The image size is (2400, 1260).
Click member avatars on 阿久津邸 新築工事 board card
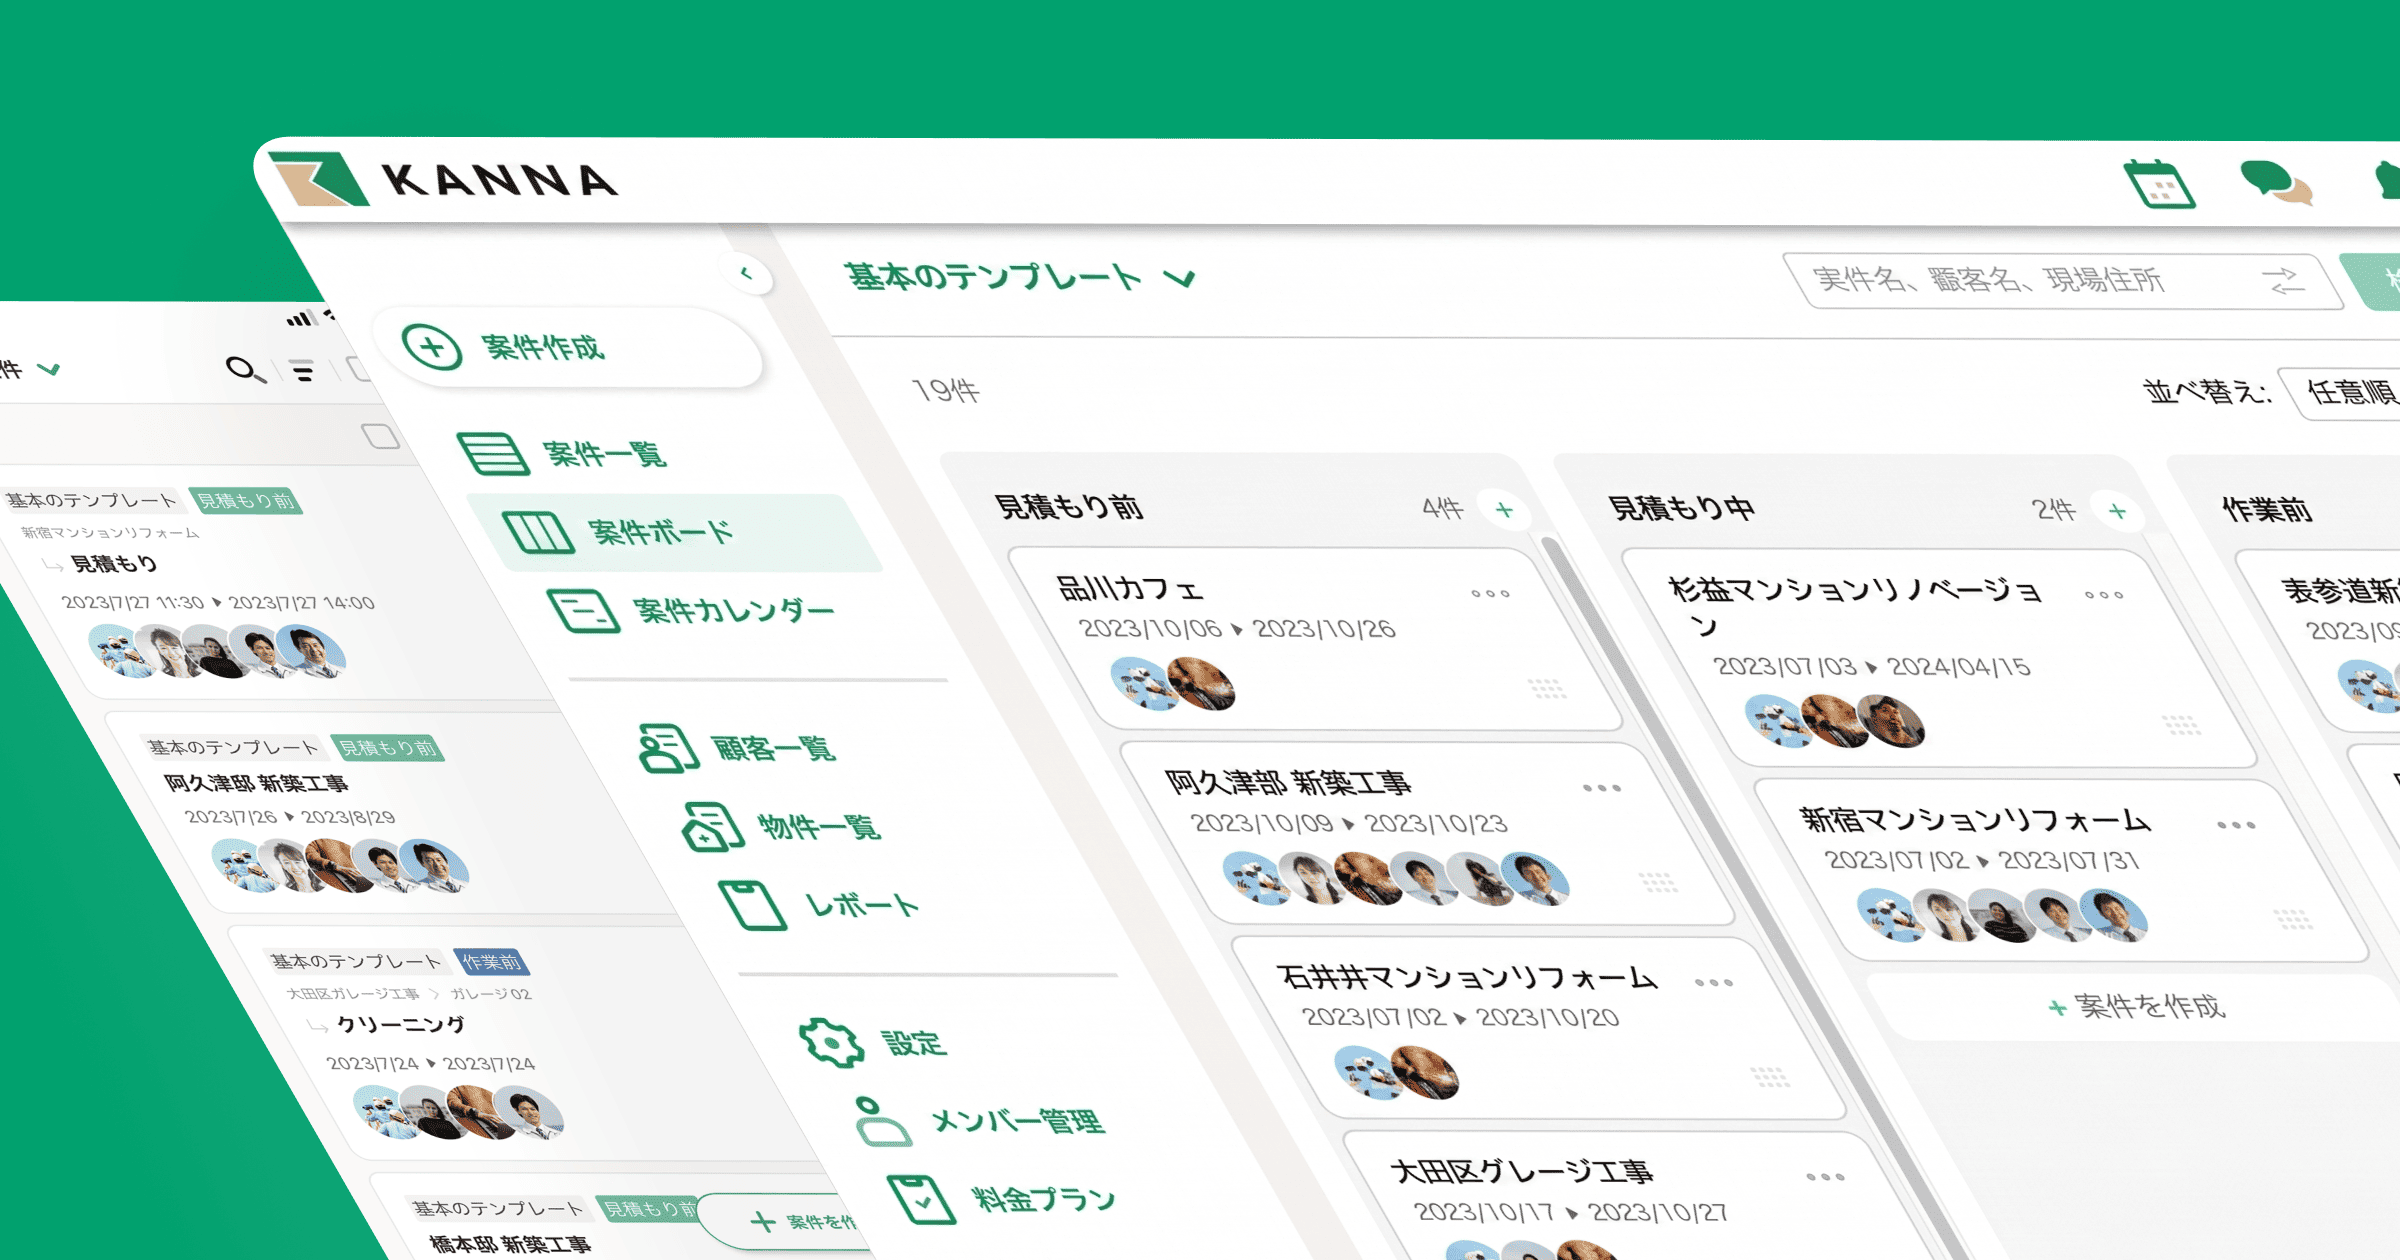[x=1396, y=878]
